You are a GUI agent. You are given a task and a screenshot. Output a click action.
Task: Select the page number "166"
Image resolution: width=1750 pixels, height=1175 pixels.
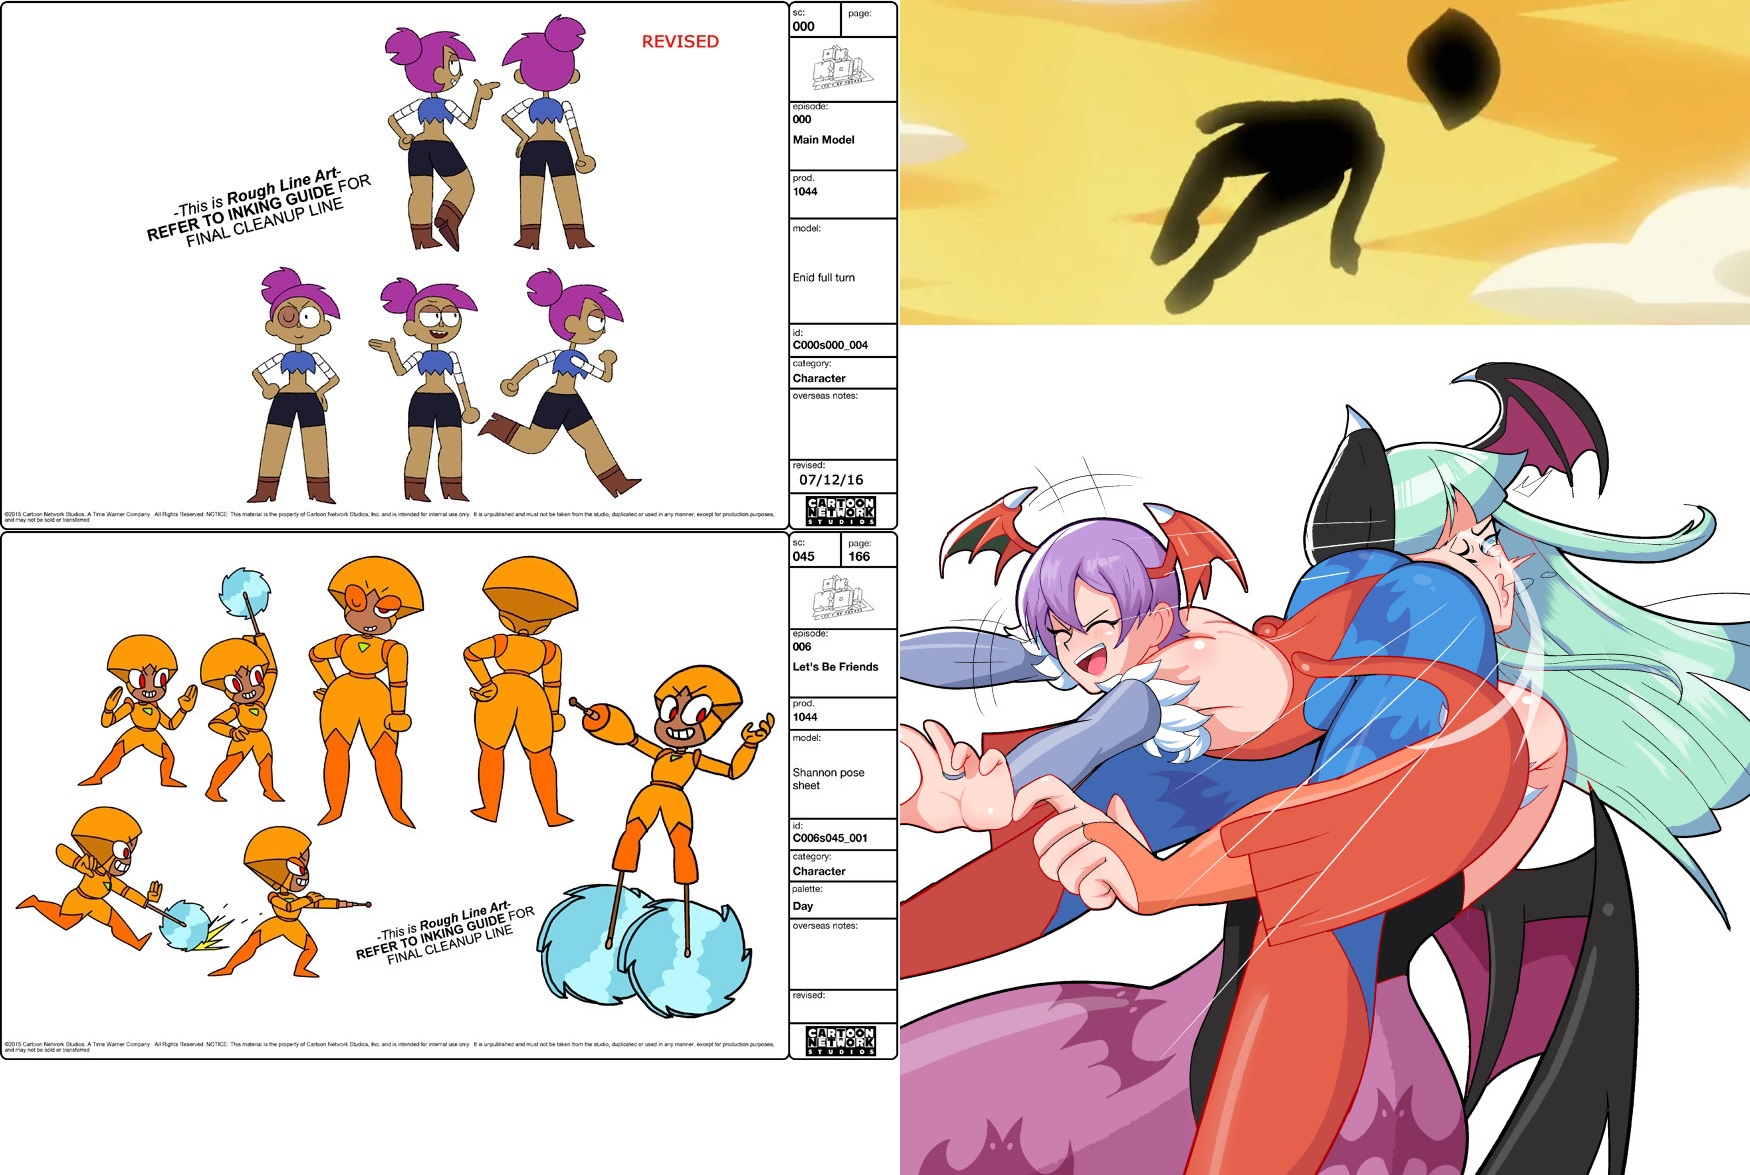859,557
